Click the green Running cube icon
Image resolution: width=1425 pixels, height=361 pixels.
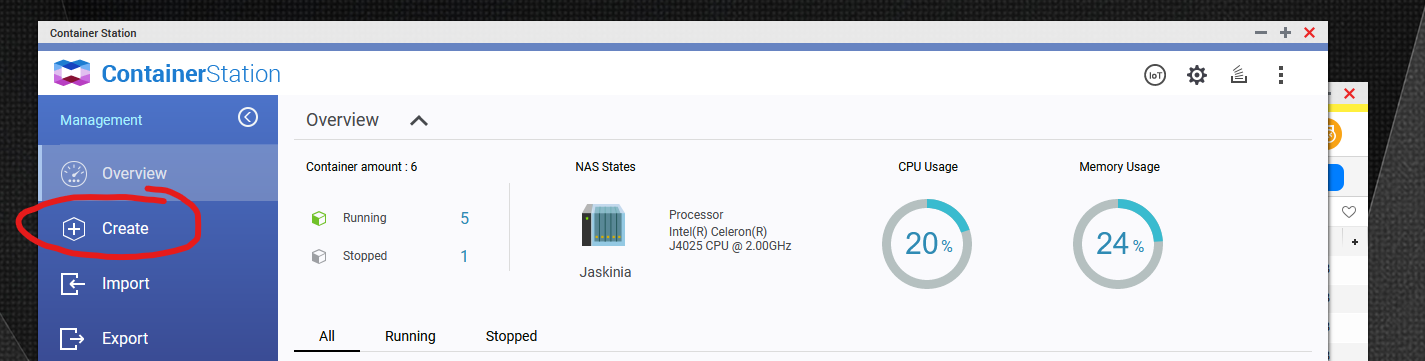(x=319, y=218)
